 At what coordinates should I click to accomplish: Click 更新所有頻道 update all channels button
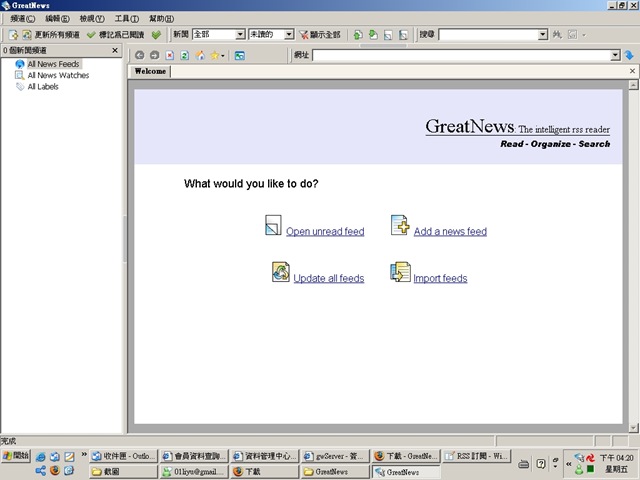click(x=51, y=35)
